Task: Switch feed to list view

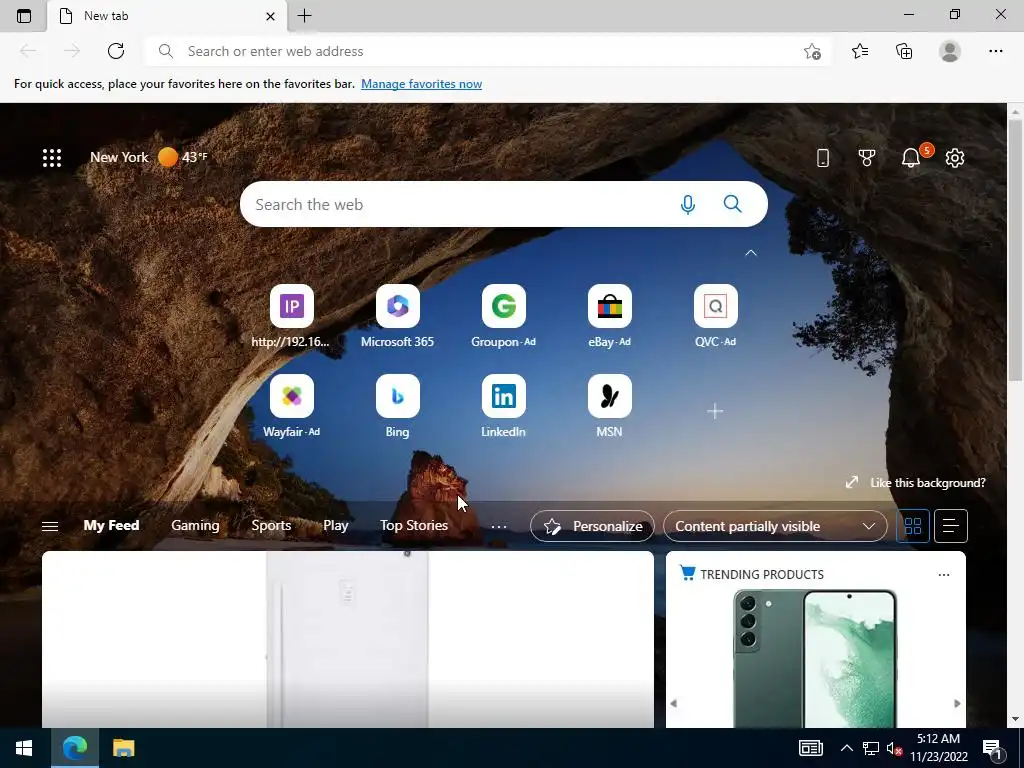Action: (951, 526)
